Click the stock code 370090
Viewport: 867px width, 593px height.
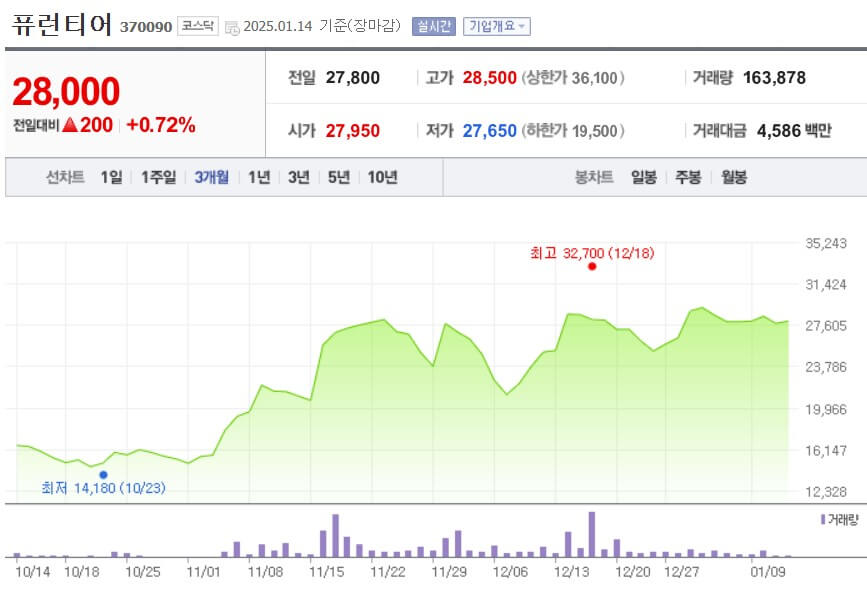coord(146,27)
